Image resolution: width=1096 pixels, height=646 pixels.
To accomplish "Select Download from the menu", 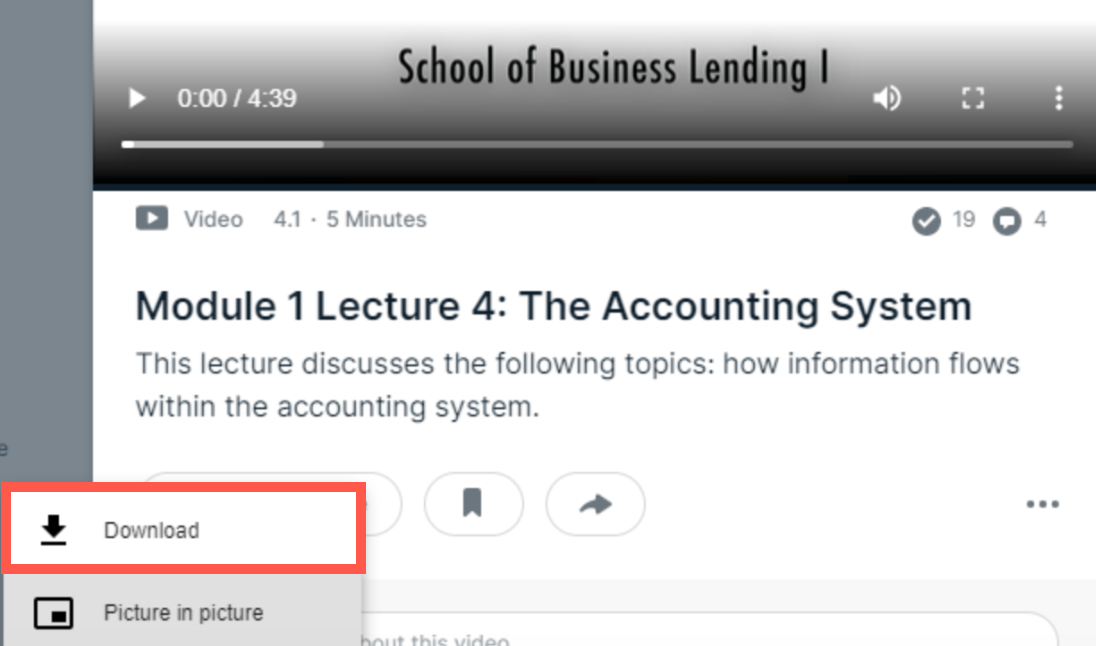I will coord(183,529).
